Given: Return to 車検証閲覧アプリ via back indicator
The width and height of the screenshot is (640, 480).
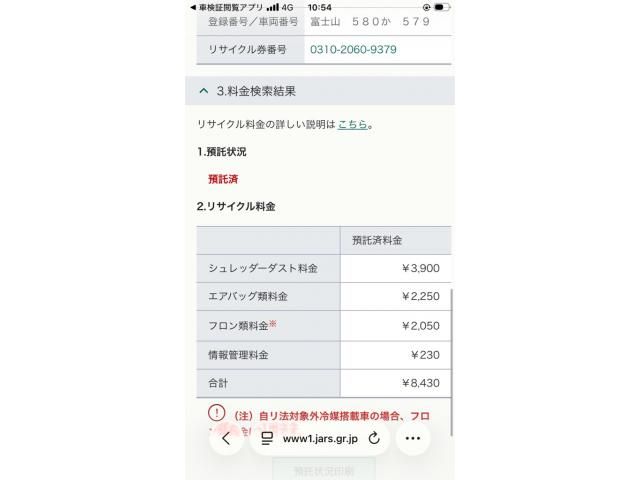Looking at the screenshot, I should tap(227, 7).
